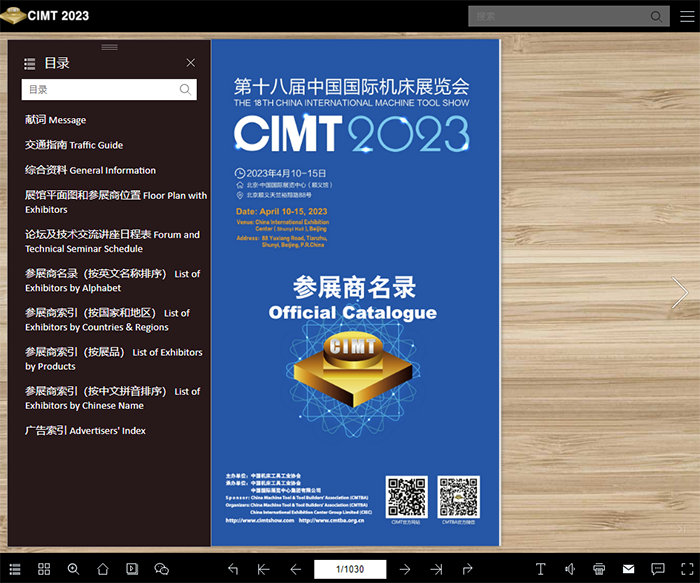Click the 目录 list icon in panel header
Screen dimensions: 700x583
point(29,64)
